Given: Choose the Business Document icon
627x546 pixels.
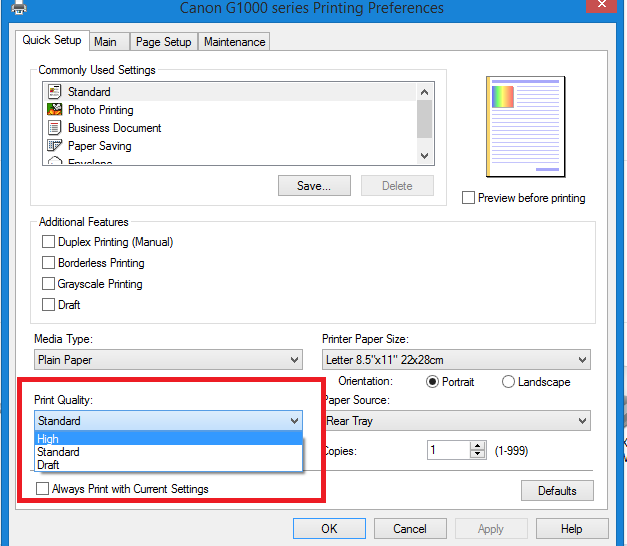Looking at the screenshot, I should pos(55,128).
